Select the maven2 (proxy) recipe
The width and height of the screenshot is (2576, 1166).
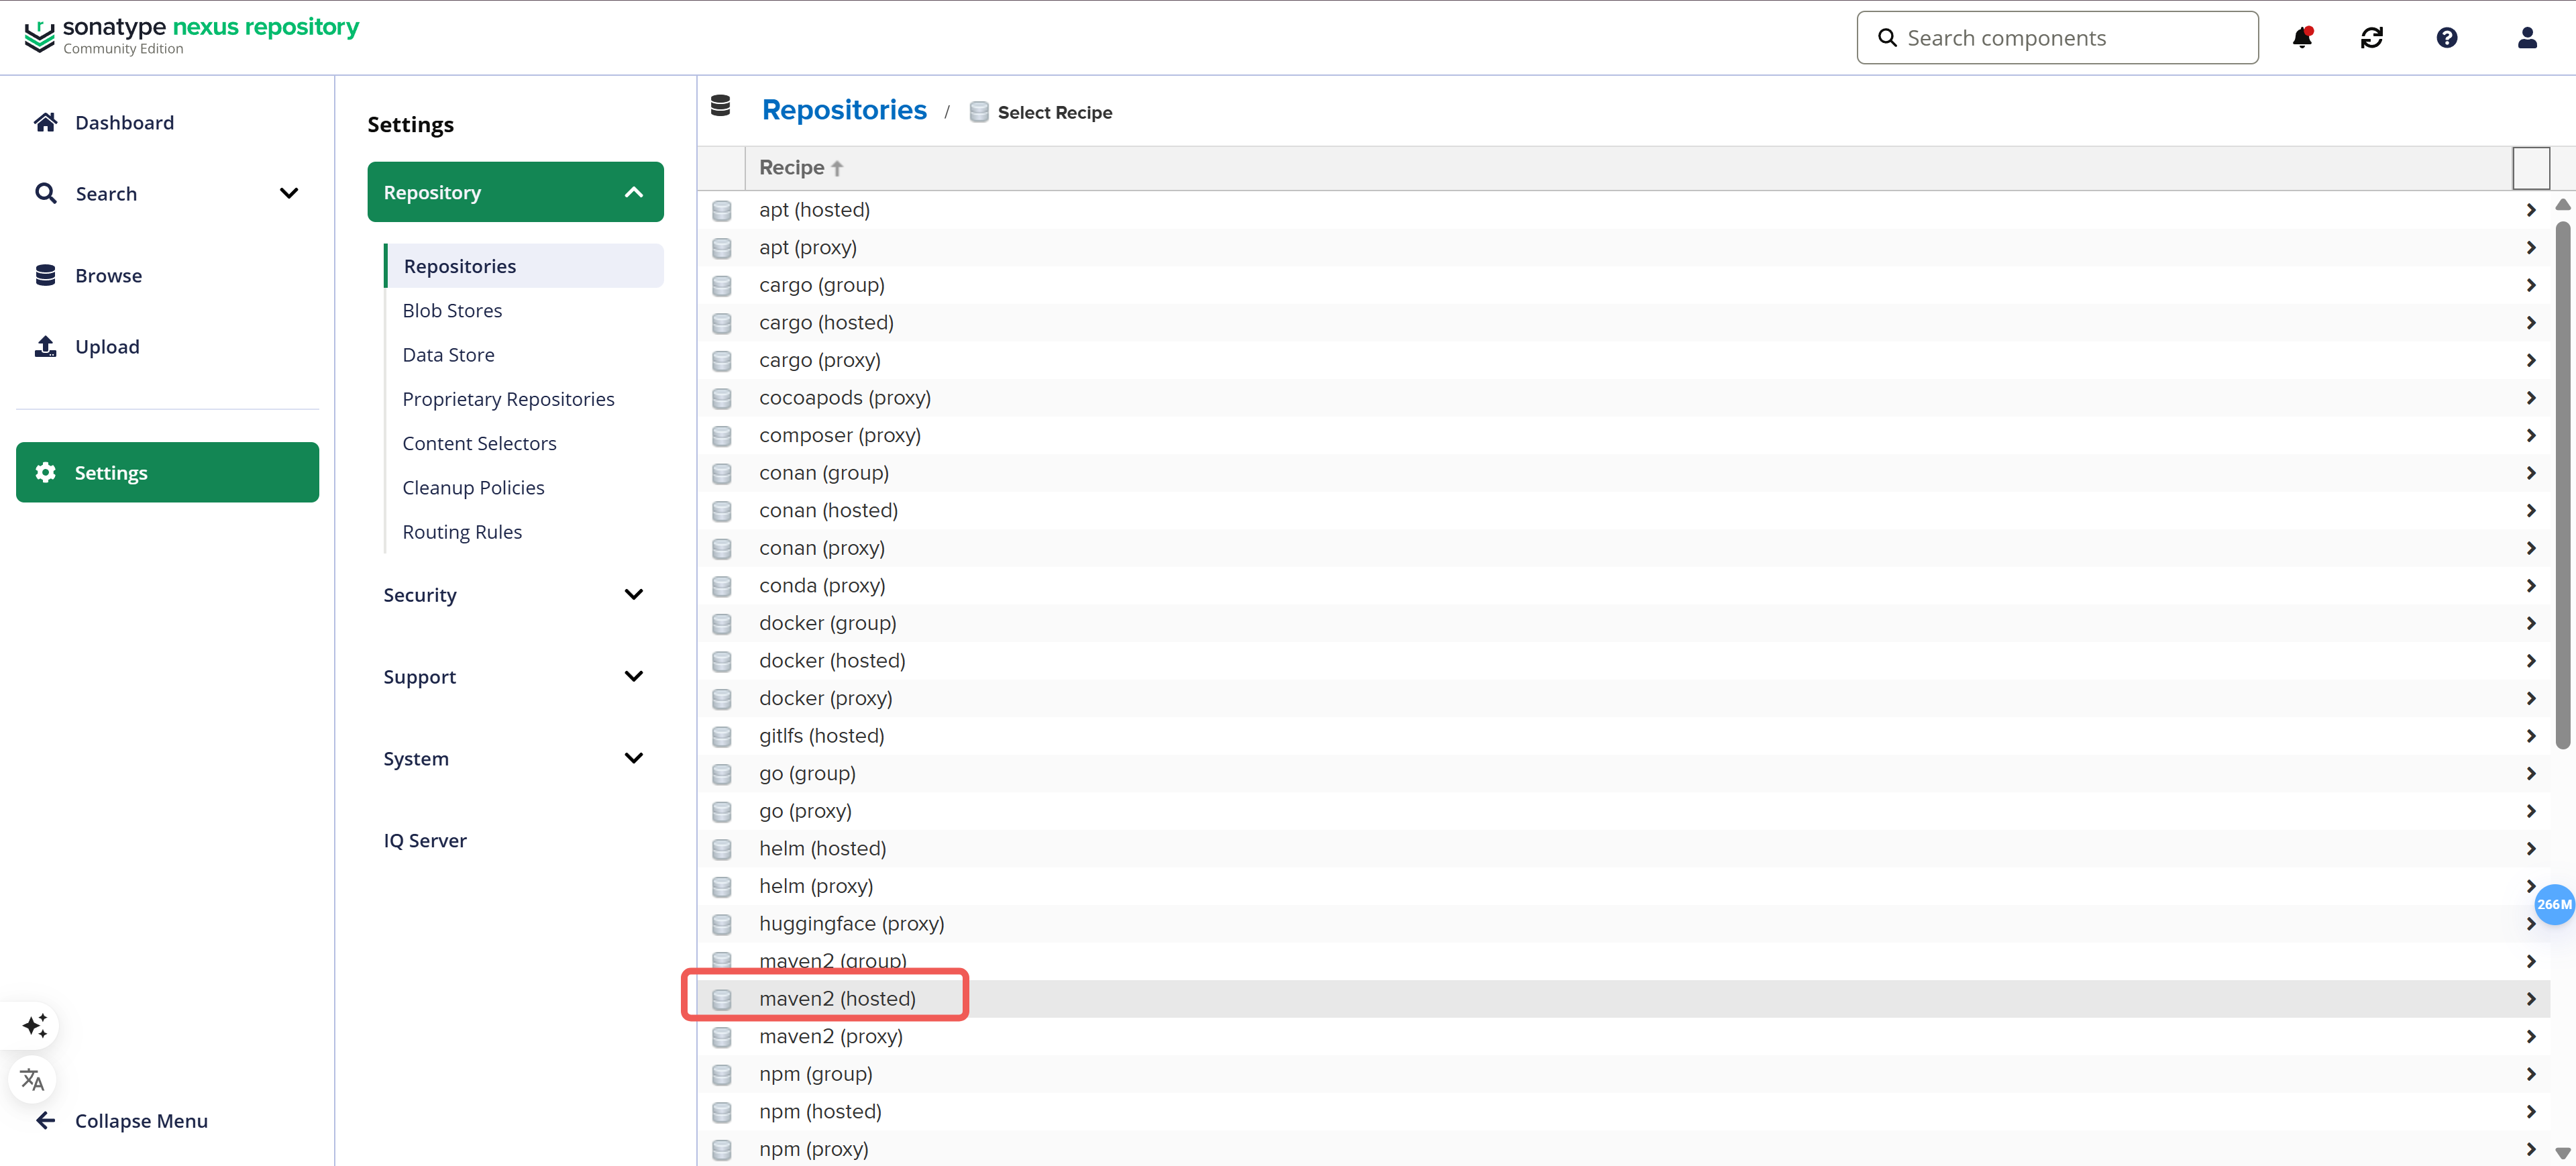click(1623, 1036)
